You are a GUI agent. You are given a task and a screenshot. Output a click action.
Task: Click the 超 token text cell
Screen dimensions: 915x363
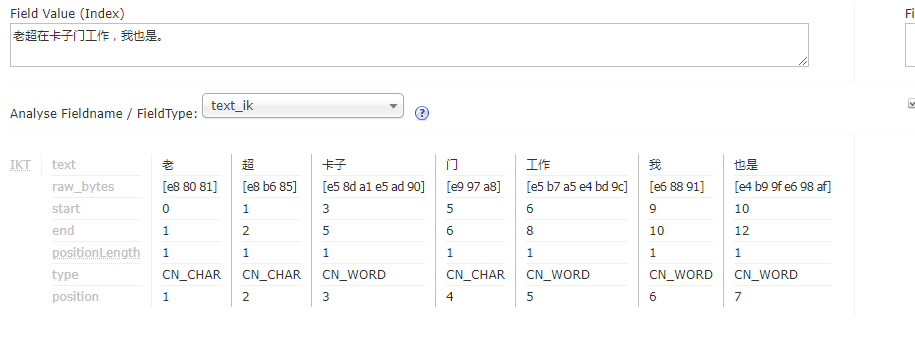click(248, 165)
